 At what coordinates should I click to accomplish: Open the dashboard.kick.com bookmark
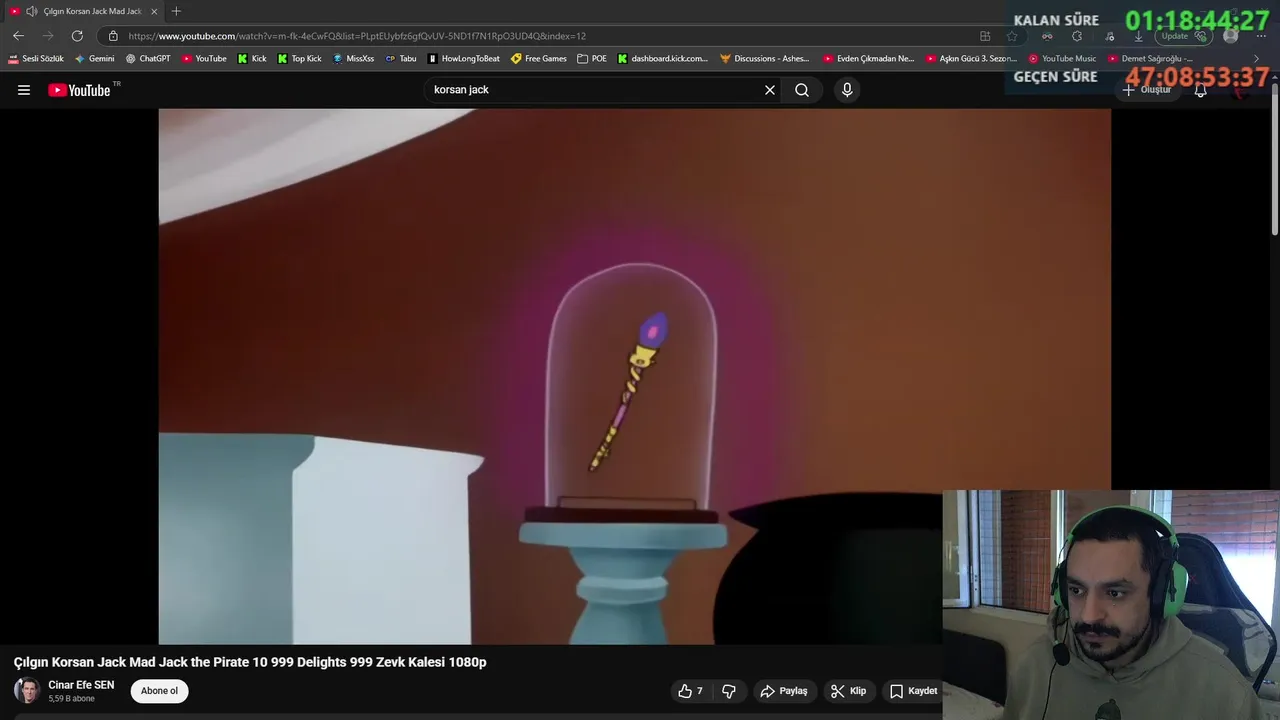pos(663,59)
